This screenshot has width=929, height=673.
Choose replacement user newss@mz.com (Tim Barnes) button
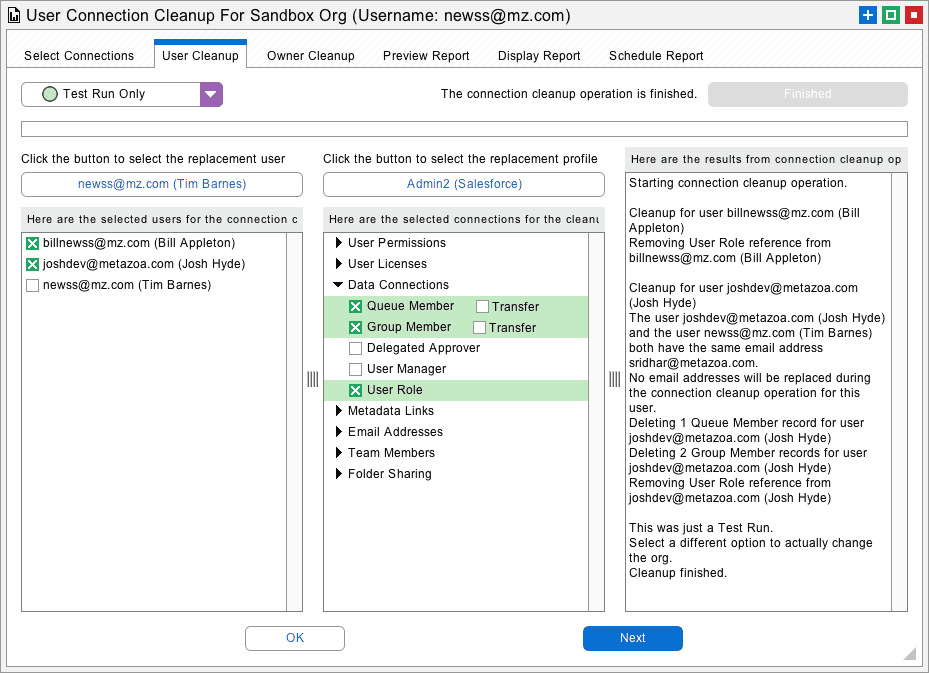(x=162, y=184)
